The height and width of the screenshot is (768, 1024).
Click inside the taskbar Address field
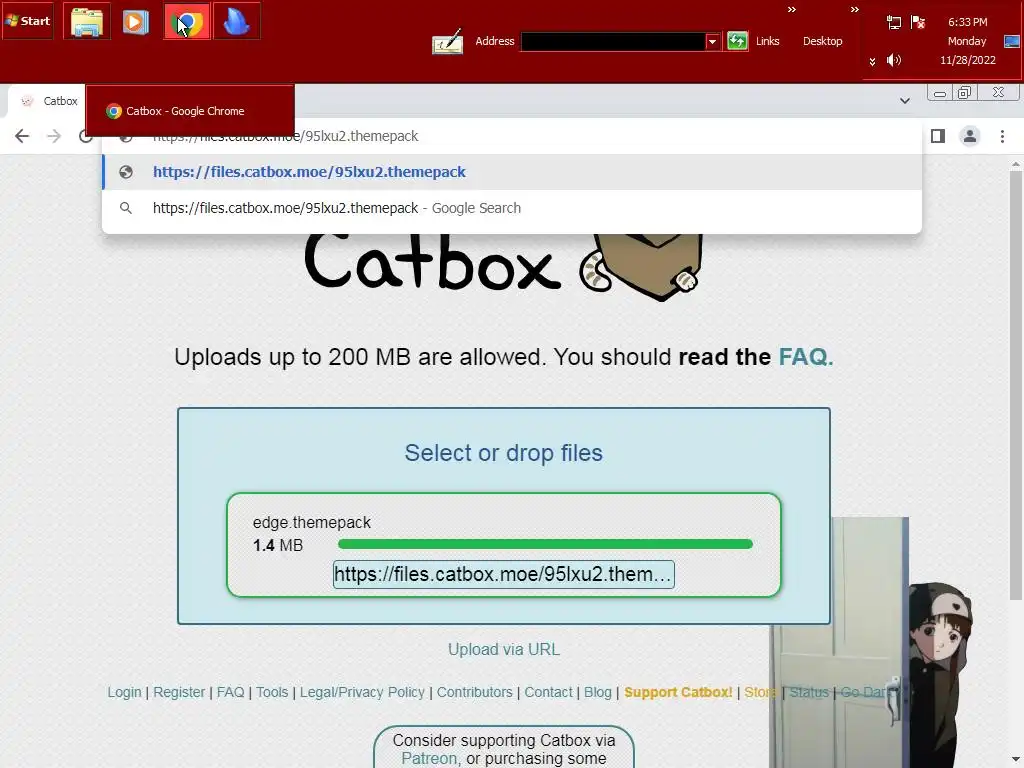point(613,41)
